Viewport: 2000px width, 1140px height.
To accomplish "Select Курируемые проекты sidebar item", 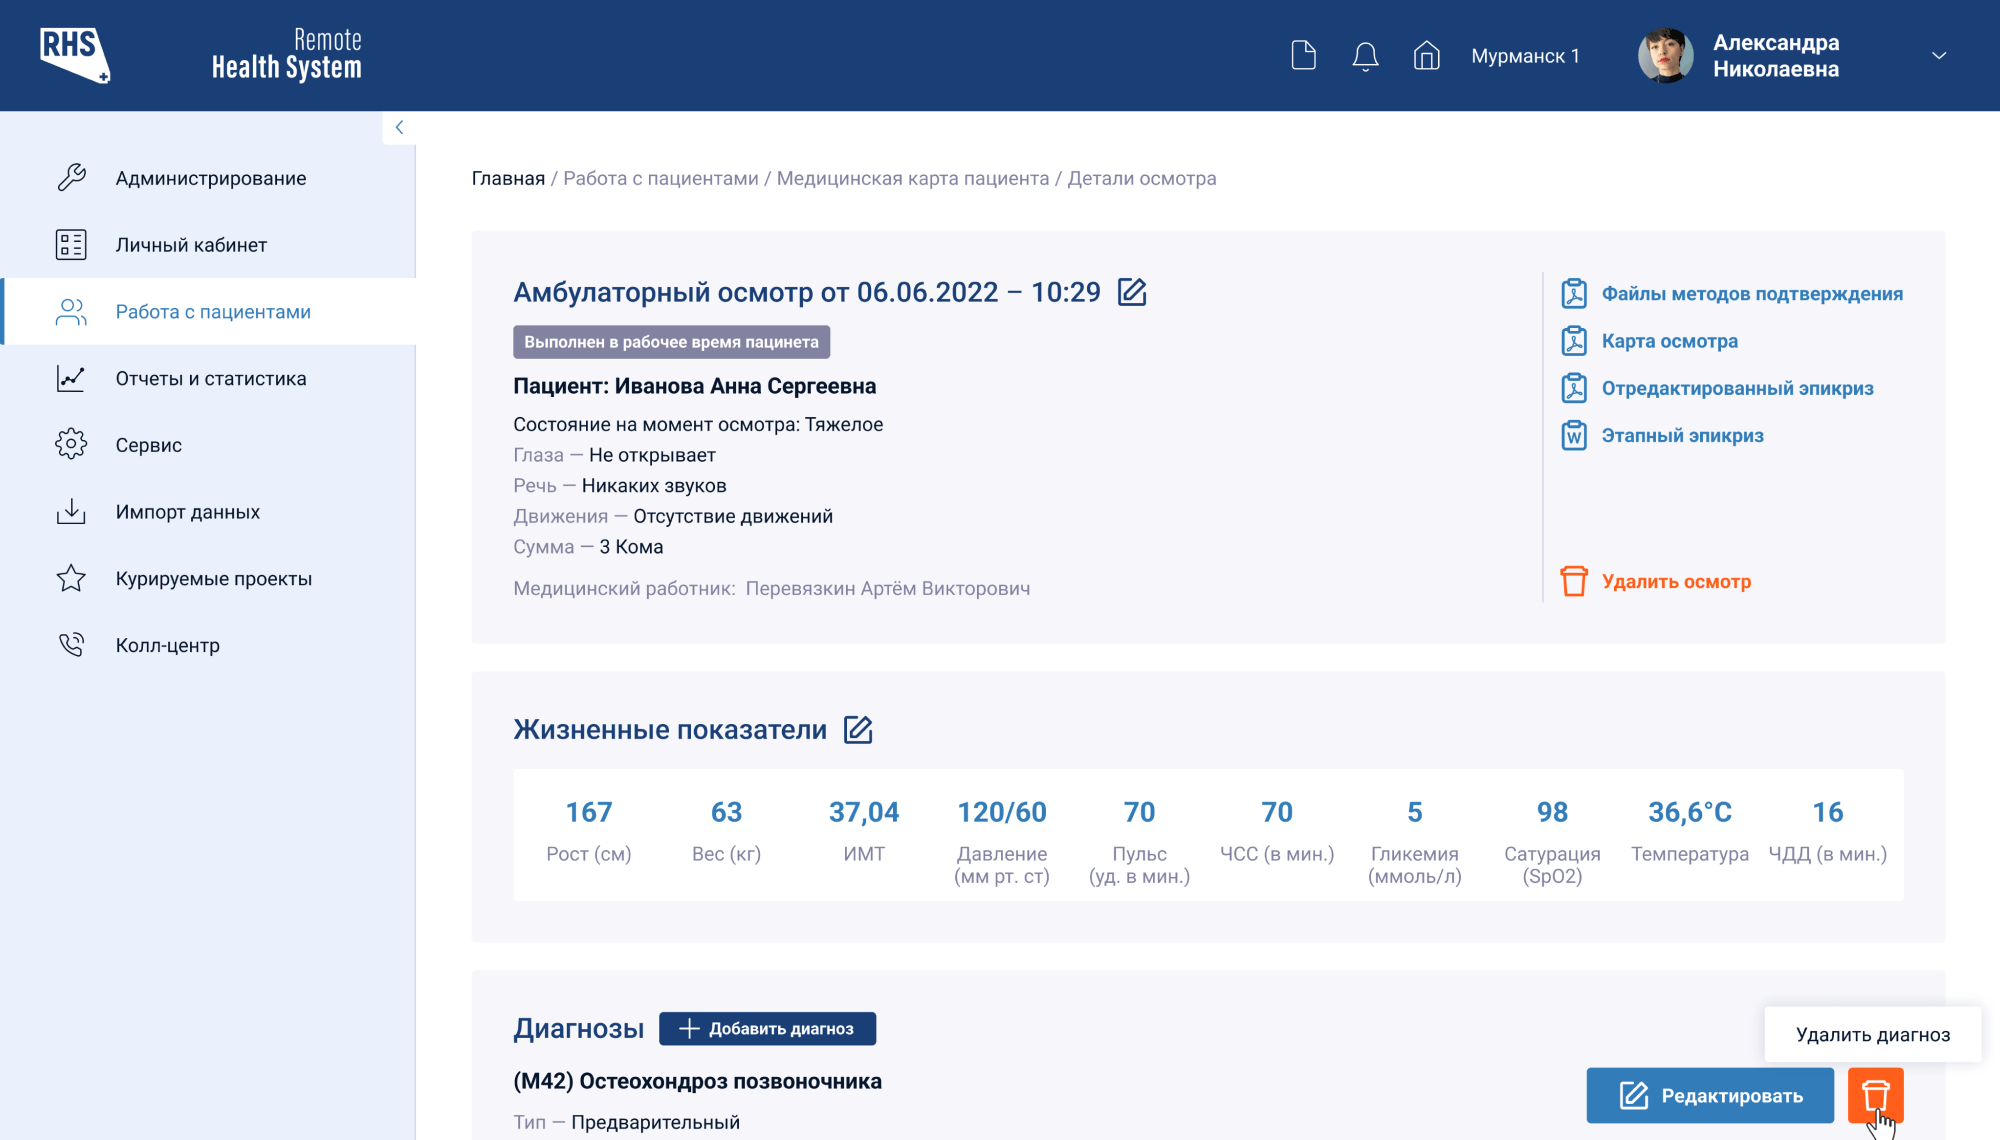I will [213, 578].
